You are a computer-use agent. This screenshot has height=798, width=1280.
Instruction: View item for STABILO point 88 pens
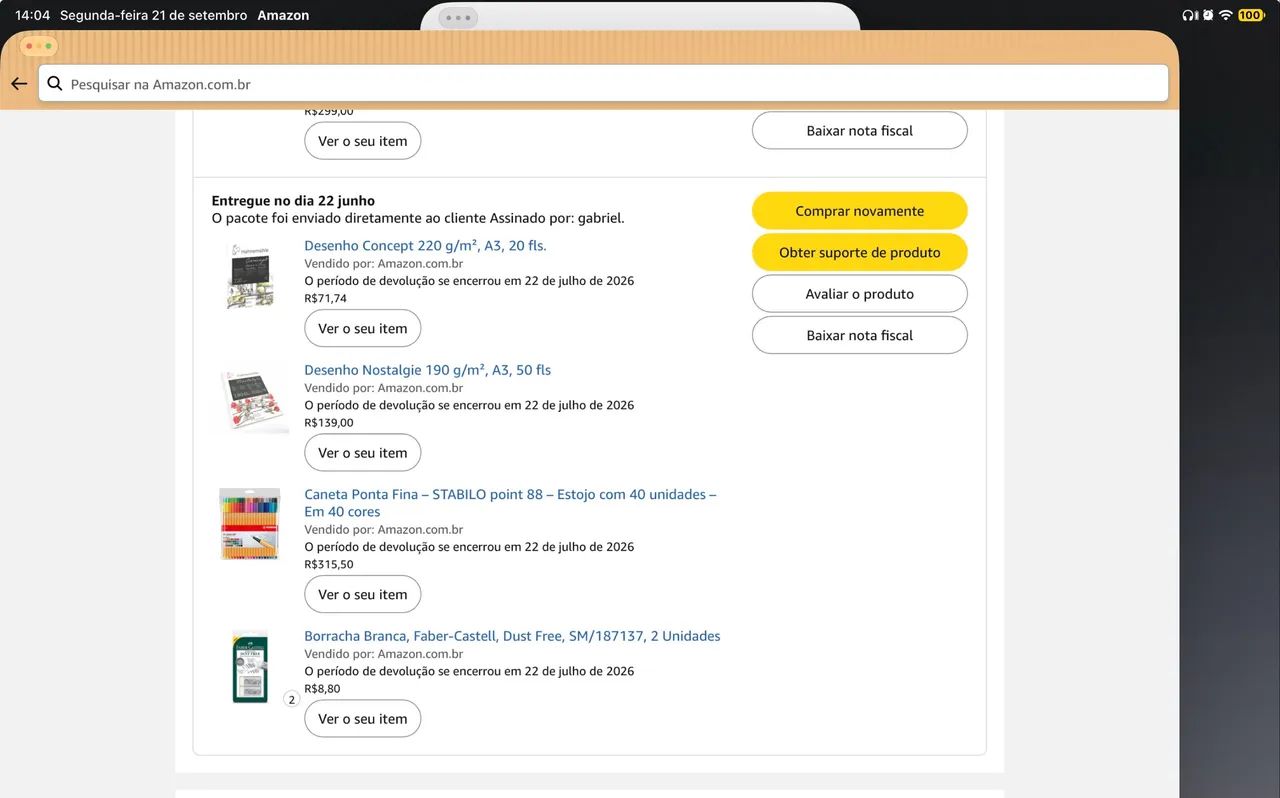(363, 594)
